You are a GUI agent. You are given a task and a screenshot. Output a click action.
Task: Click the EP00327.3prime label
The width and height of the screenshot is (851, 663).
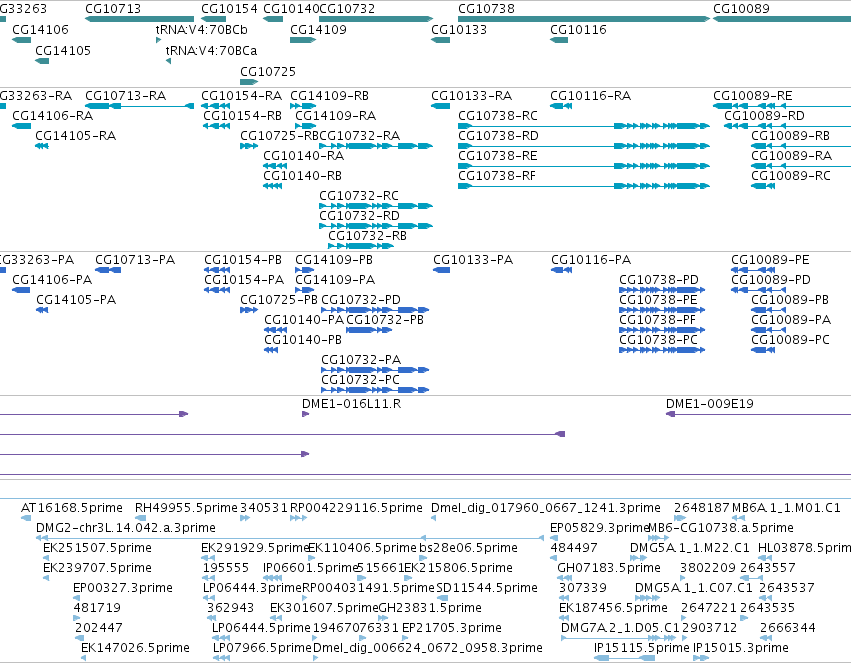[x=123, y=588]
